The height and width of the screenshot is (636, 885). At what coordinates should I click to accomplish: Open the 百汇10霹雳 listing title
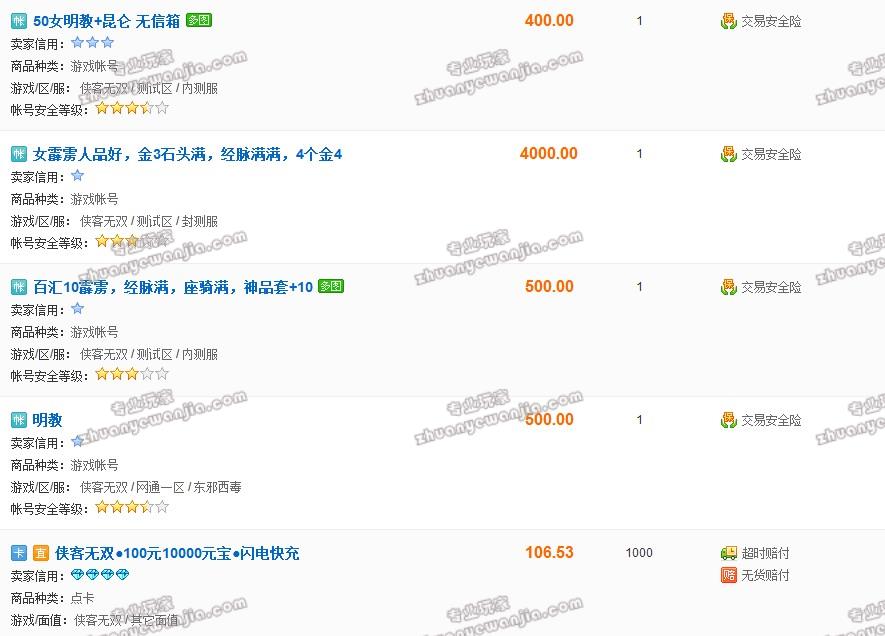click(x=173, y=287)
